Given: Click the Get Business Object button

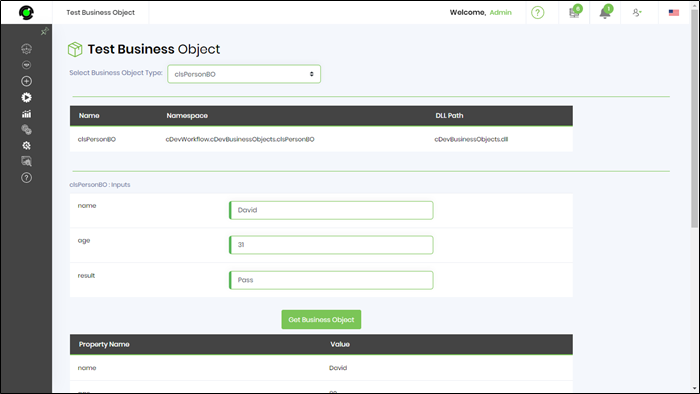Looking at the screenshot, I should pos(321,319).
